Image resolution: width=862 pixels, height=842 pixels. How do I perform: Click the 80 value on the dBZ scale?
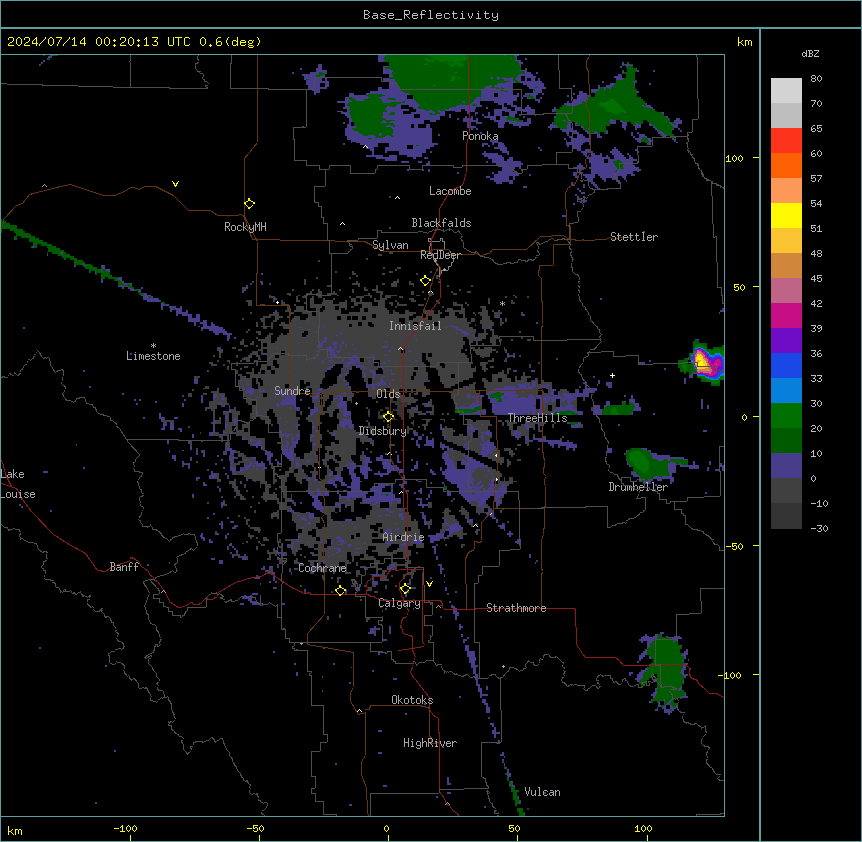click(x=816, y=79)
